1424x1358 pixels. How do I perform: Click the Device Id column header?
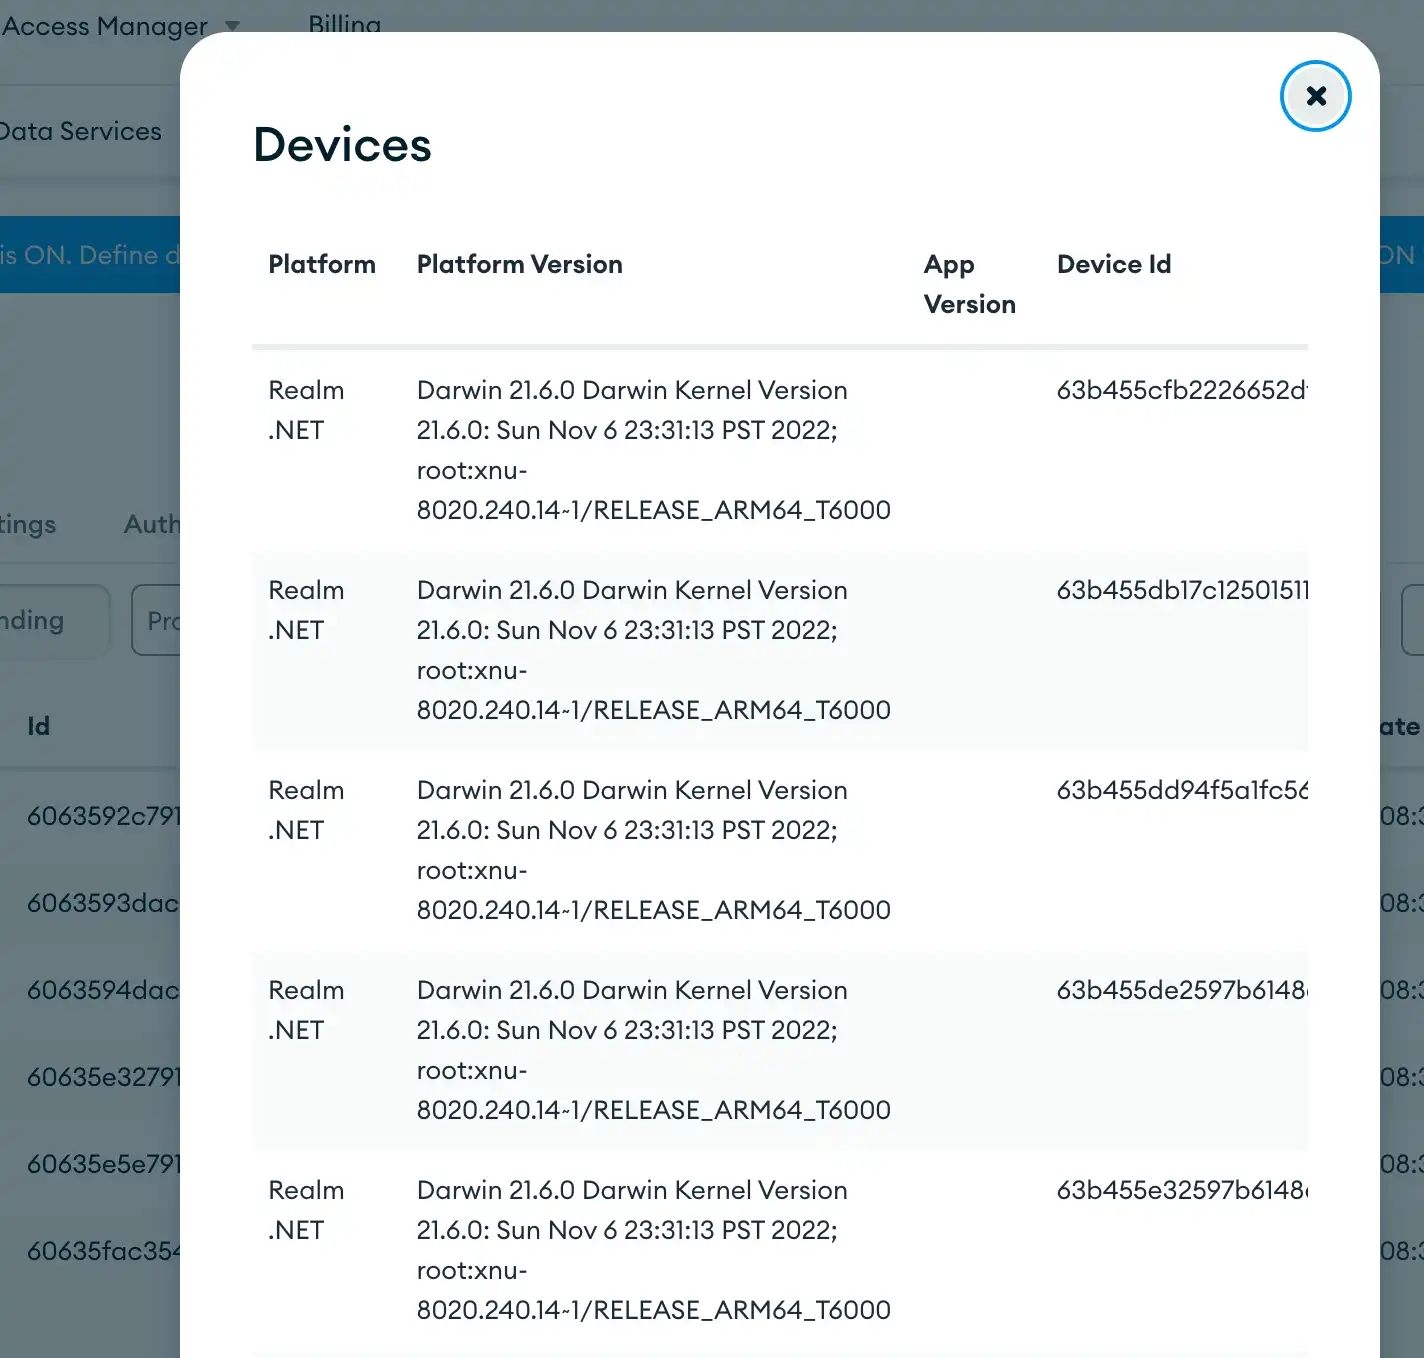[x=1114, y=264]
